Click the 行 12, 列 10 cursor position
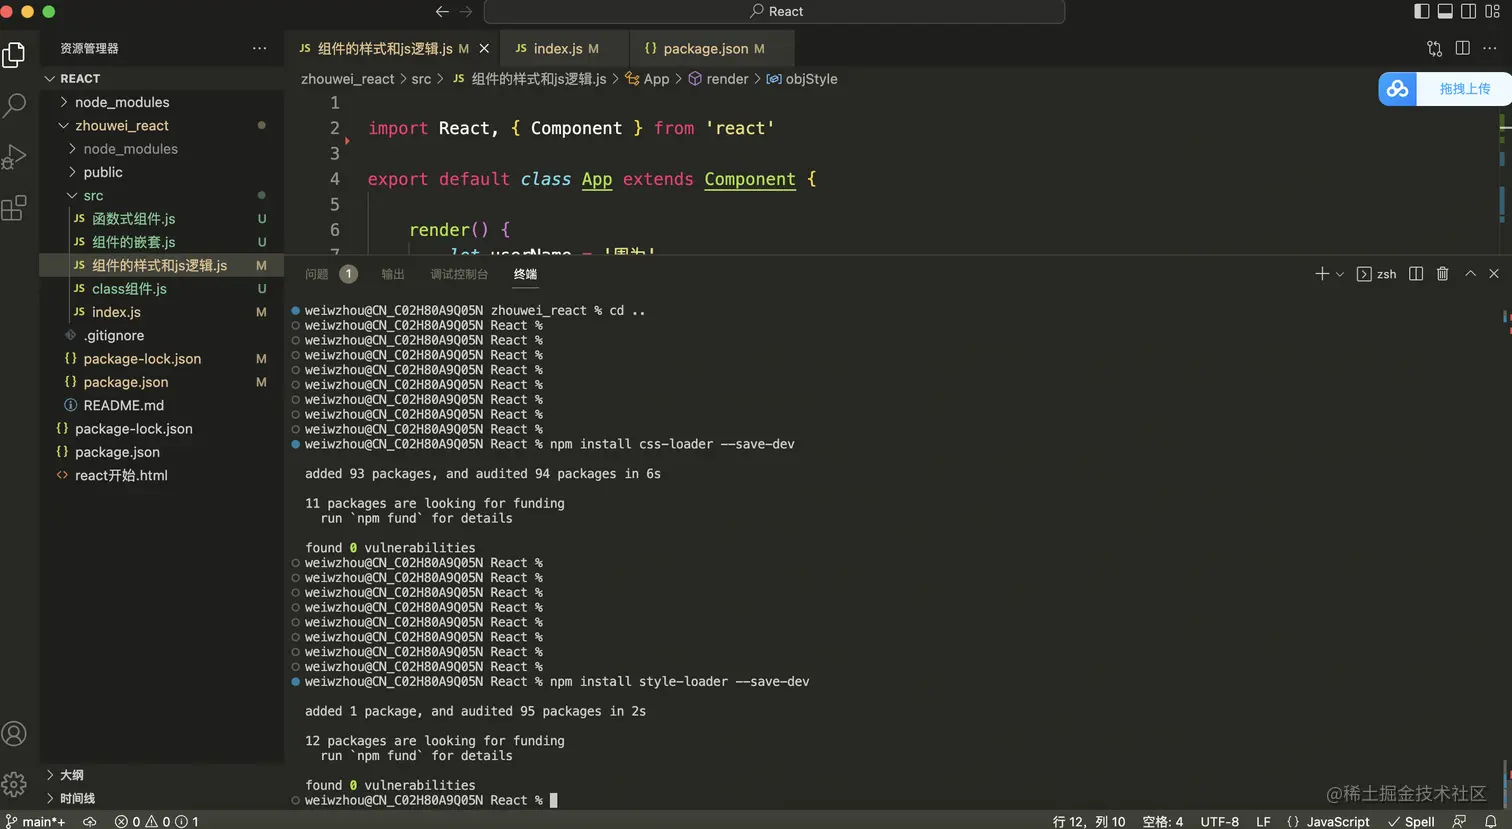 click(x=1089, y=821)
